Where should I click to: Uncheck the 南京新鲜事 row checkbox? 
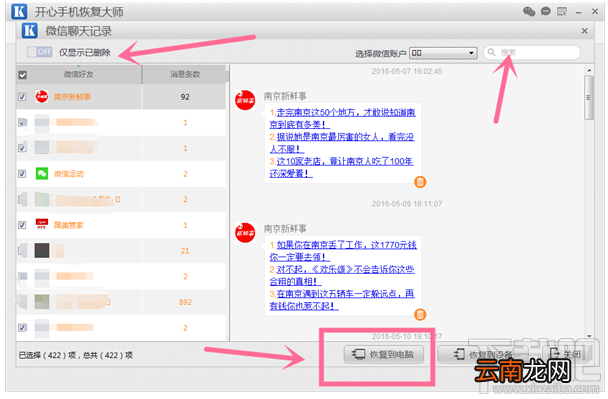[x=22, y=97]
